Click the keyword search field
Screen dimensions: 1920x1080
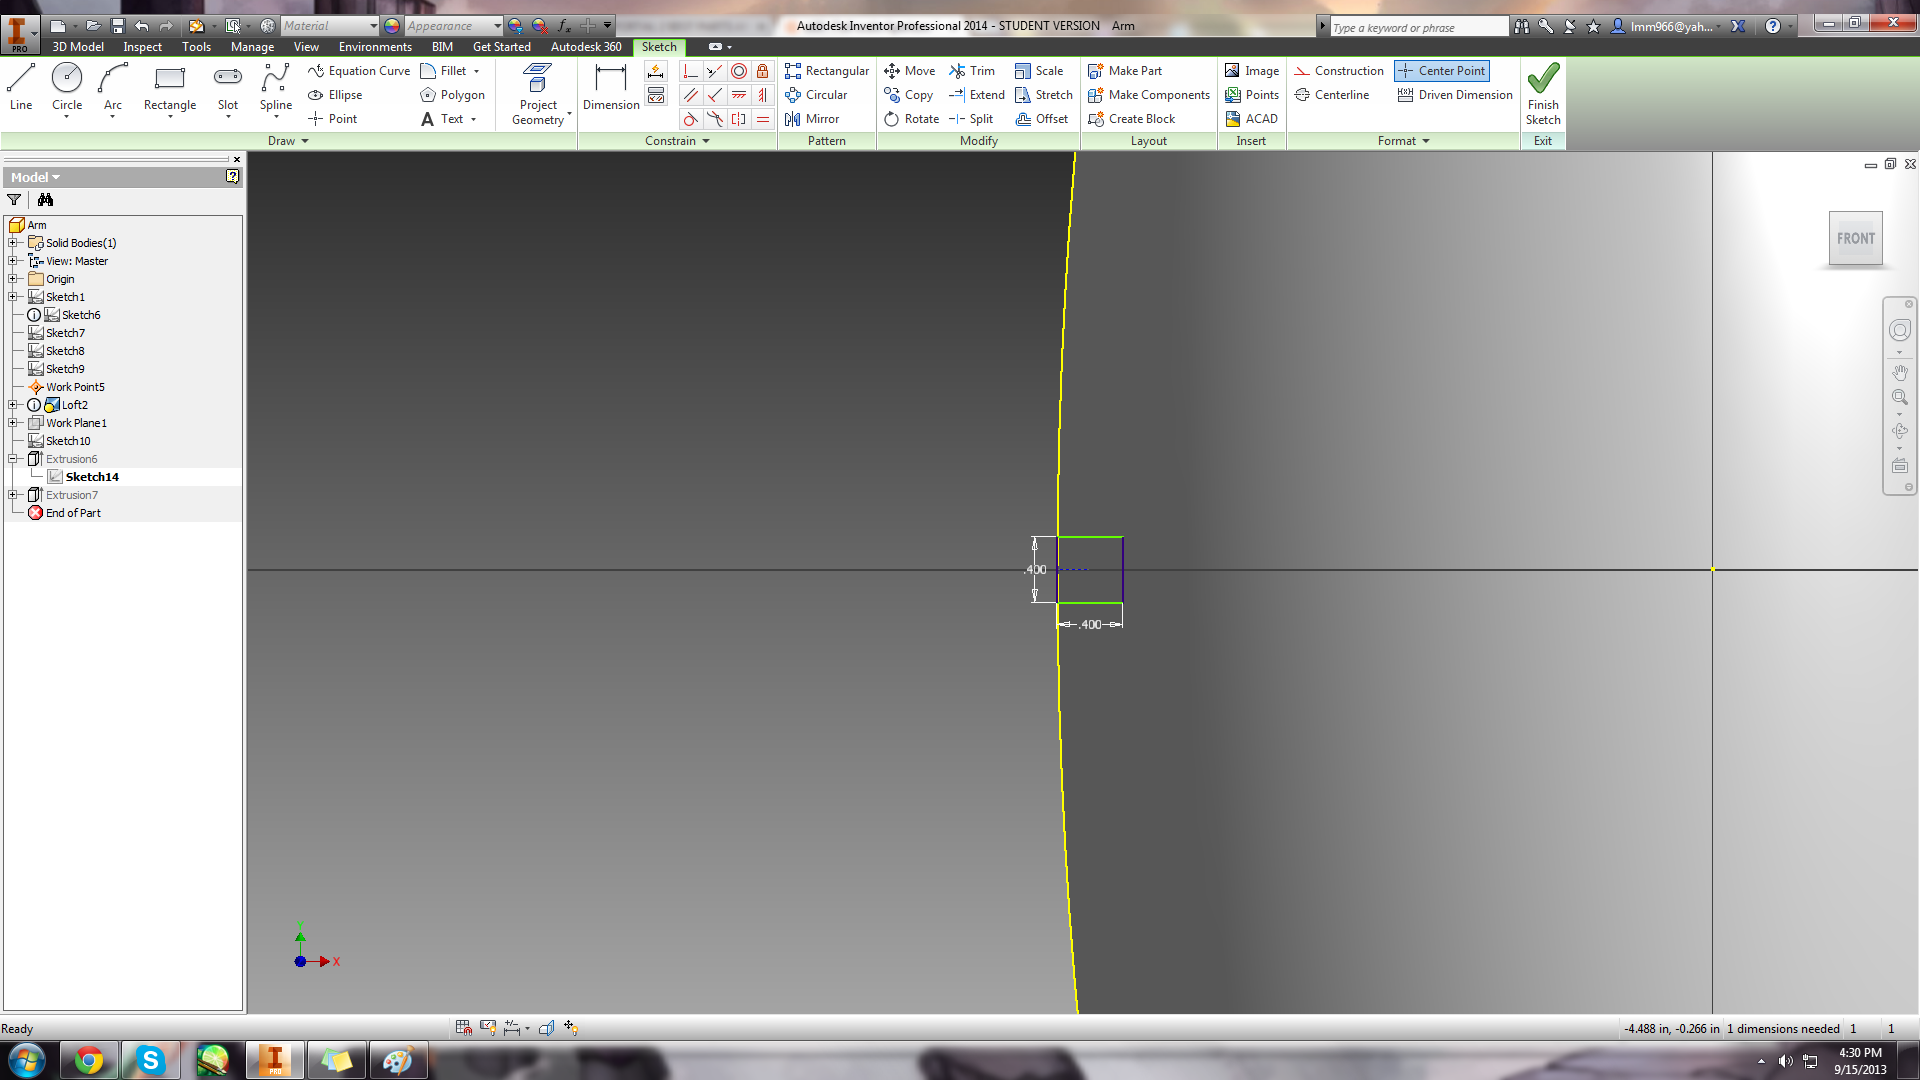[x=1418, y=27]
